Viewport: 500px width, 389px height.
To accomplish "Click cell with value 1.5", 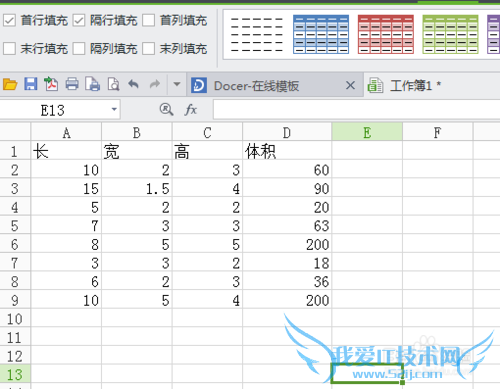I will click(137, 188).
